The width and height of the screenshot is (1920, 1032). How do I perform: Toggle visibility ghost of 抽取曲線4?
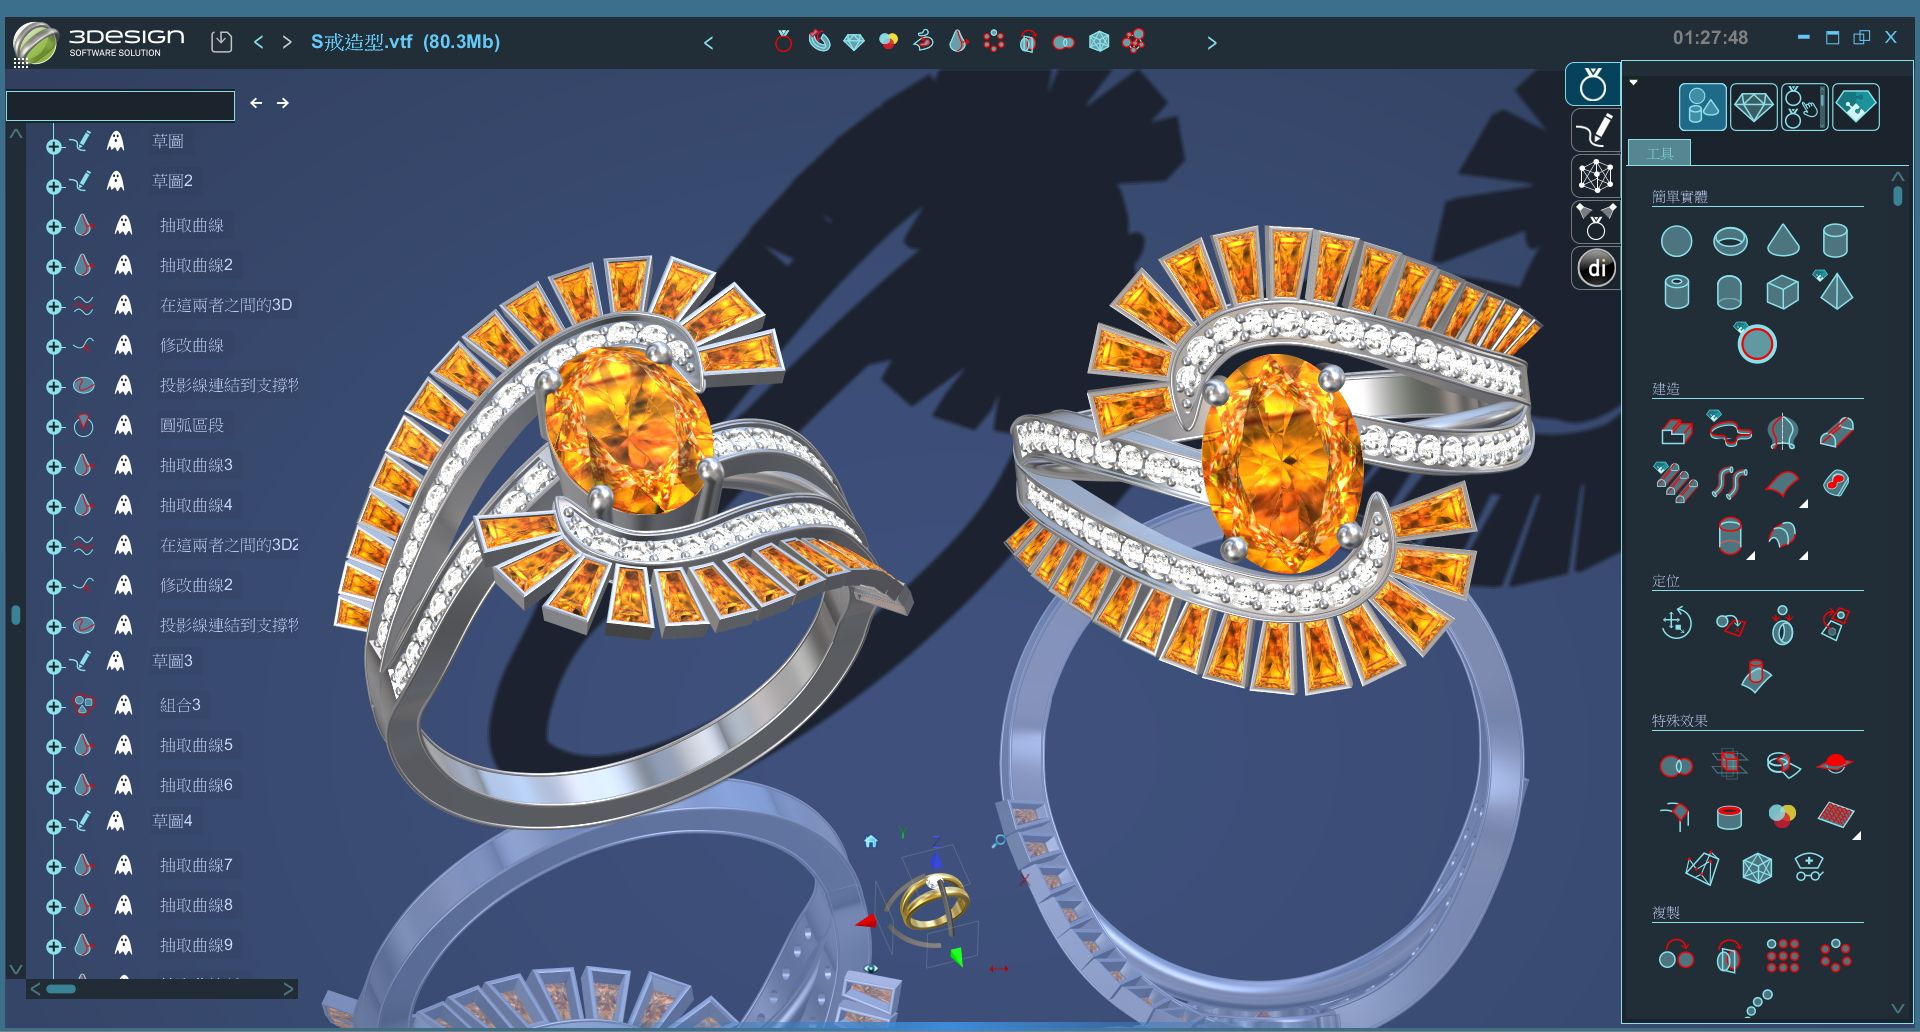click(124, 505)
